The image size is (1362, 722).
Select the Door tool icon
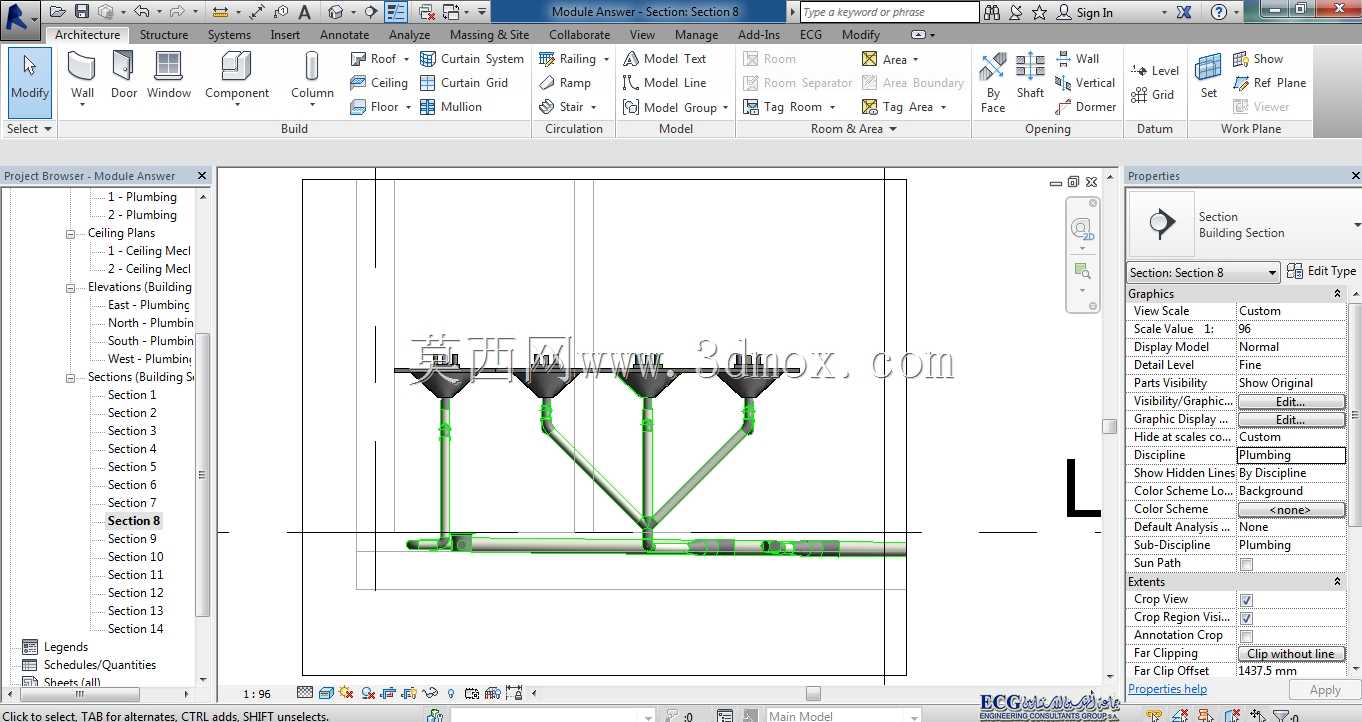click(x=123, y=67)
